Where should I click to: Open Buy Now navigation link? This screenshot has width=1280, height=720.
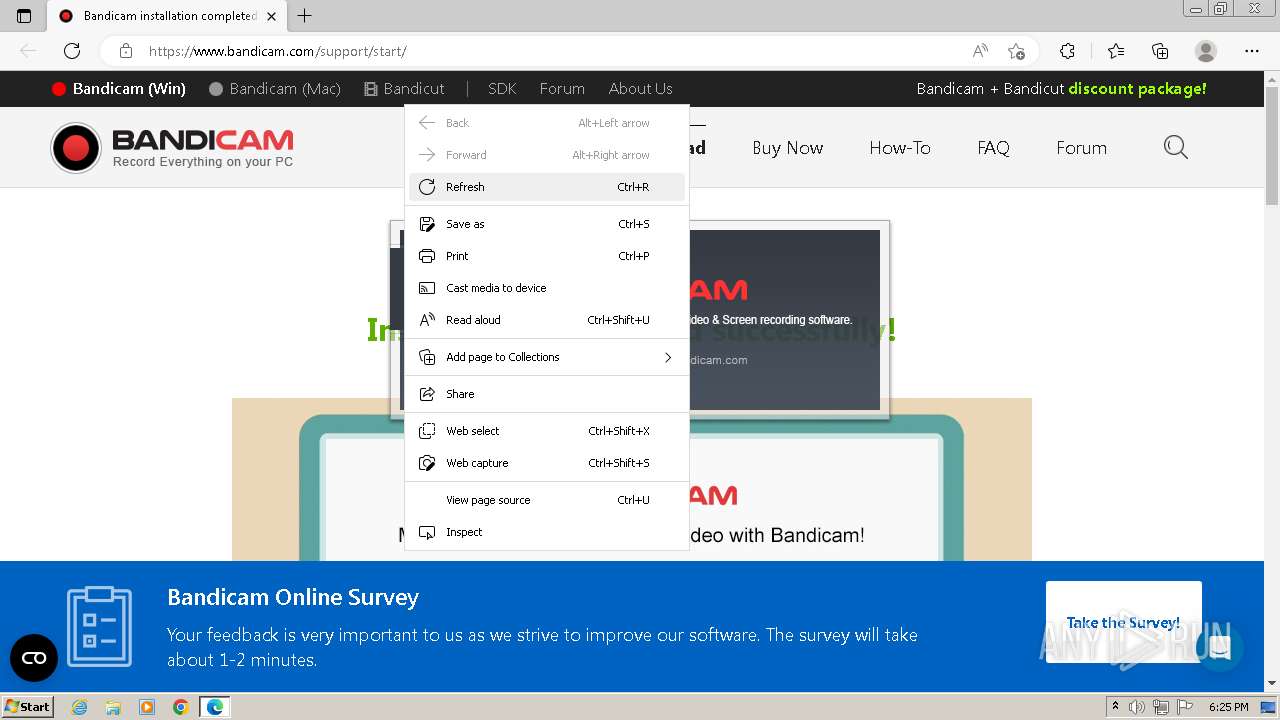point(788,148)
